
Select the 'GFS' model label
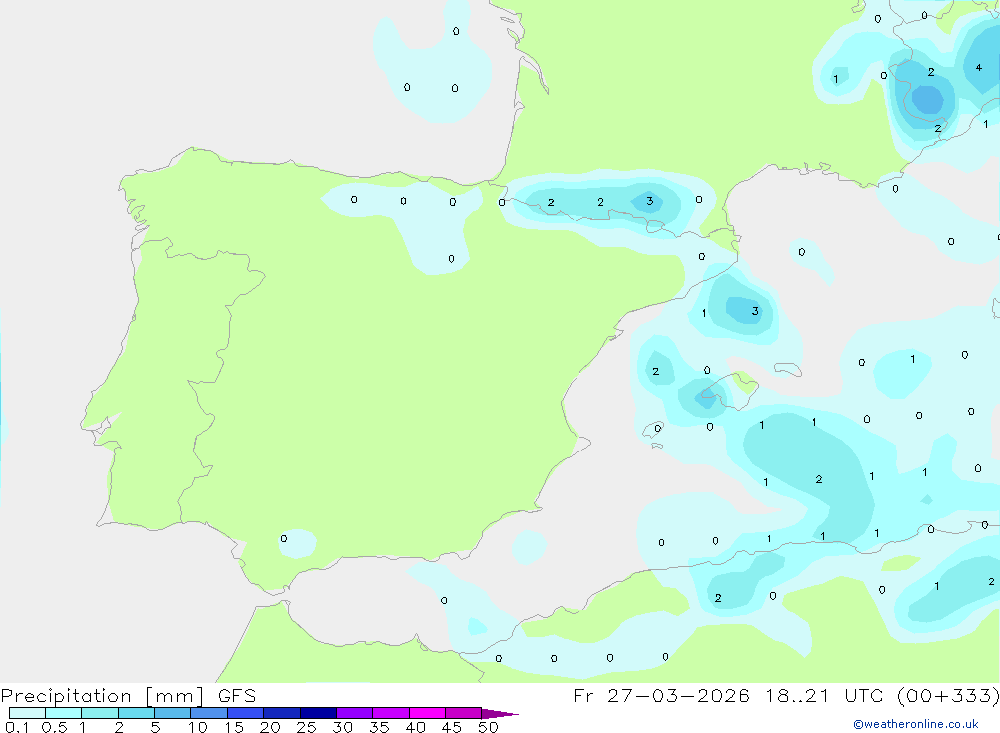237,696
